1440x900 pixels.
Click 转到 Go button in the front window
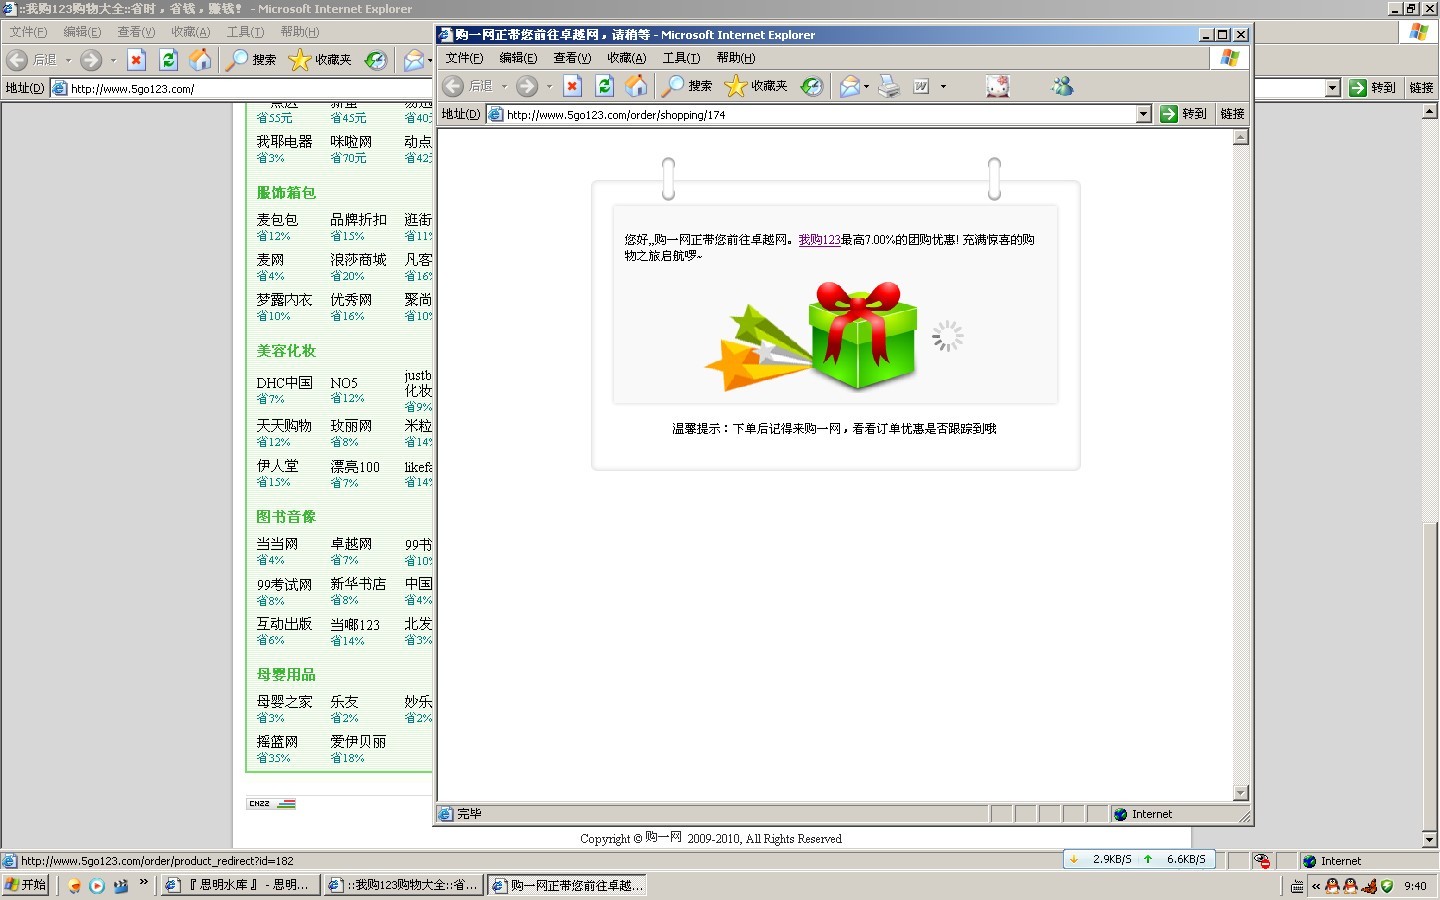1184,114
